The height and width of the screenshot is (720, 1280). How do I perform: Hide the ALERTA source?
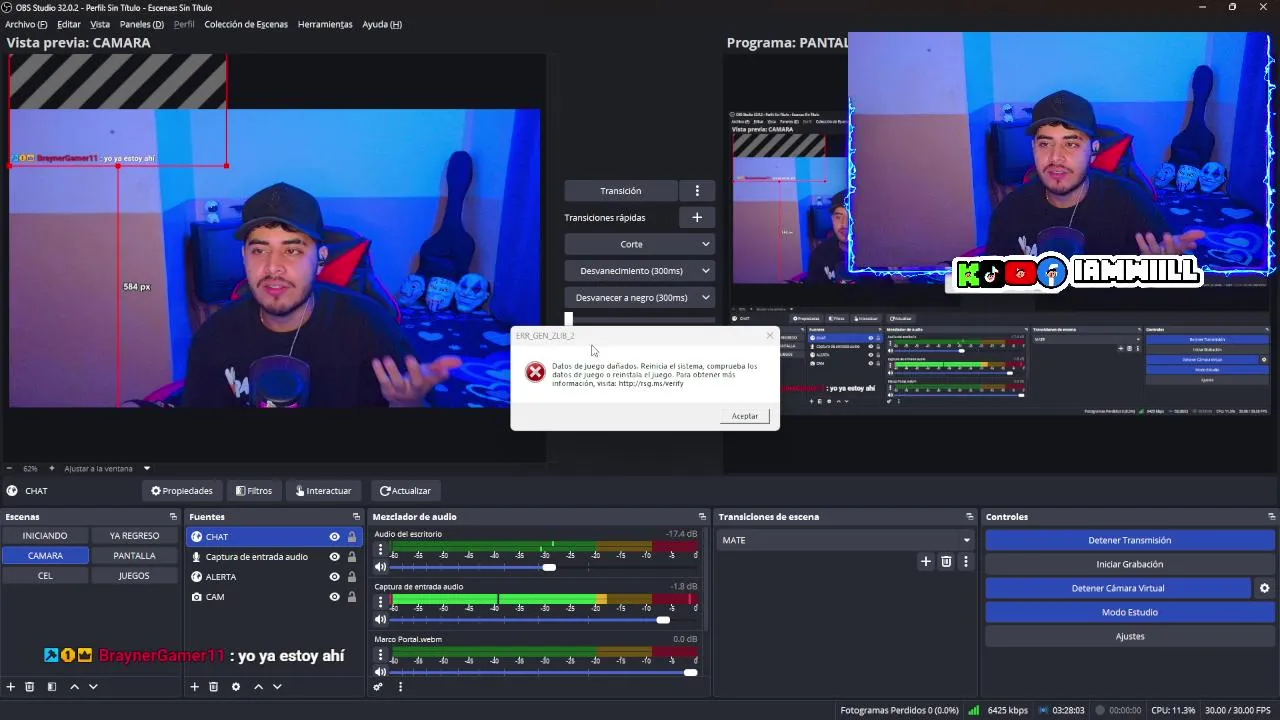(334, 577)
